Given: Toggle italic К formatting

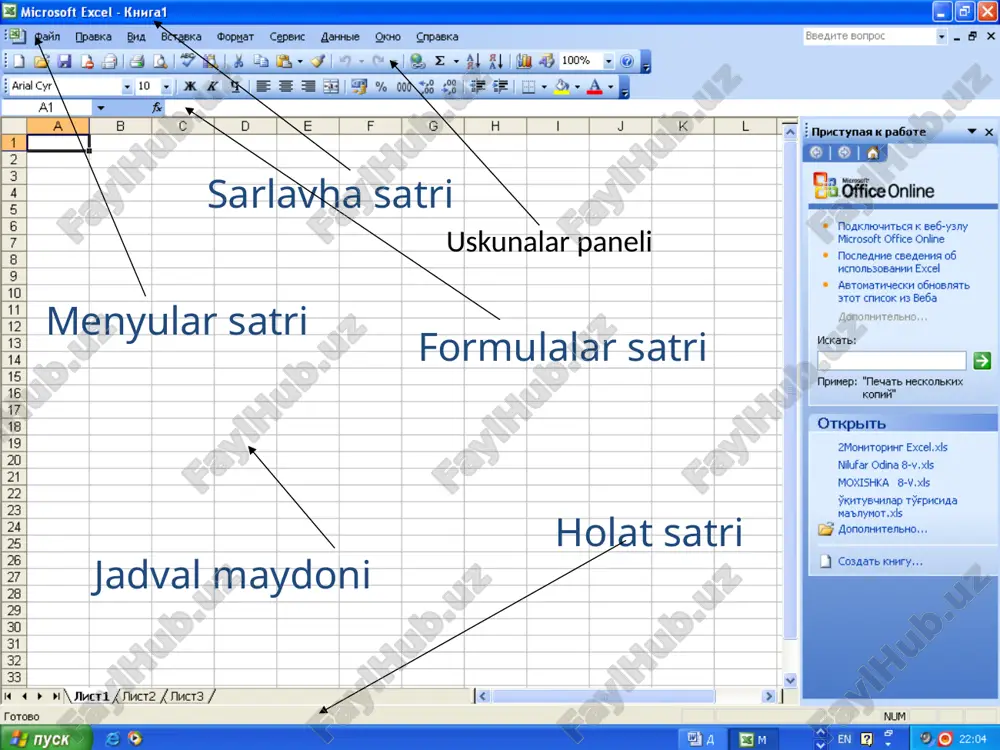Looking at the screenshot, I should 212,86.
